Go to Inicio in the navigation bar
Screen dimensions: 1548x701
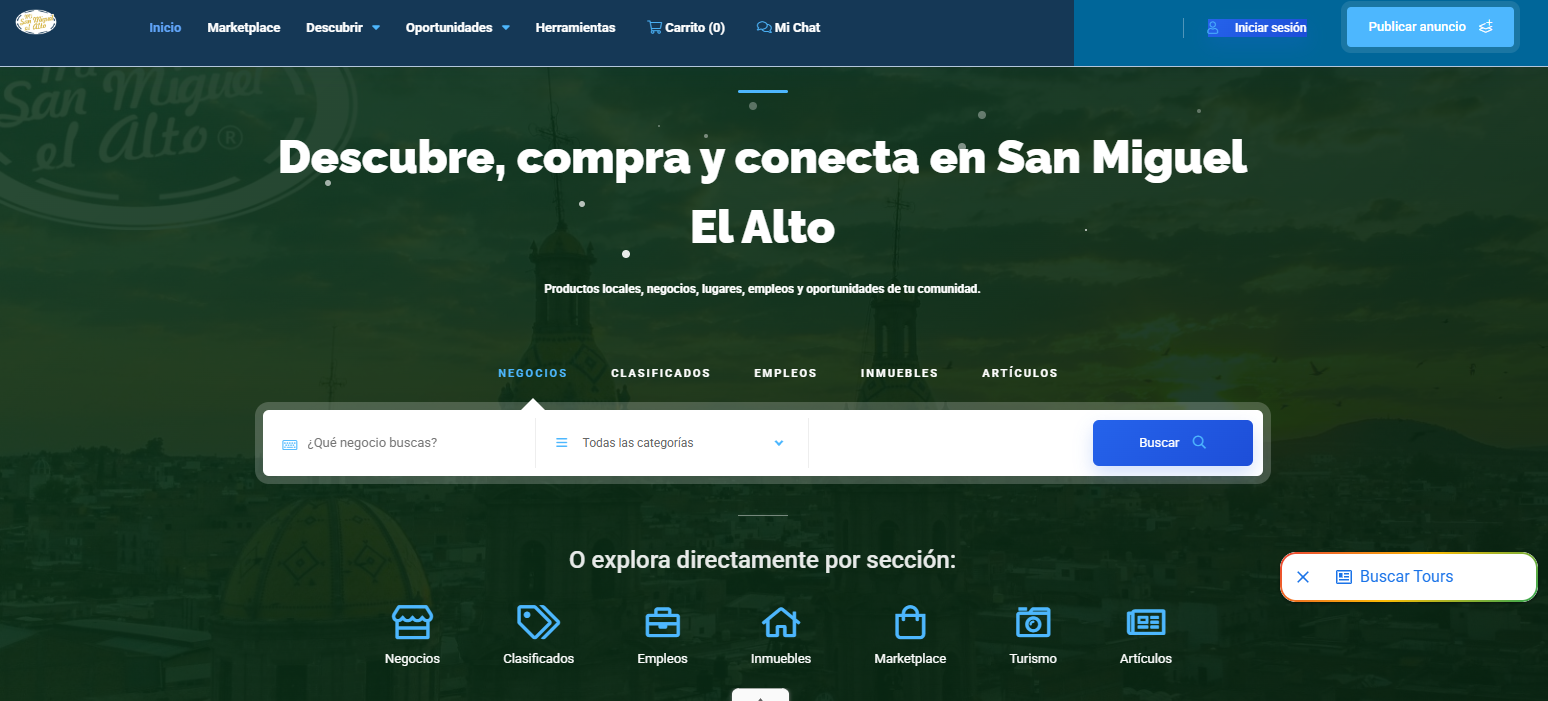(165, 28)
